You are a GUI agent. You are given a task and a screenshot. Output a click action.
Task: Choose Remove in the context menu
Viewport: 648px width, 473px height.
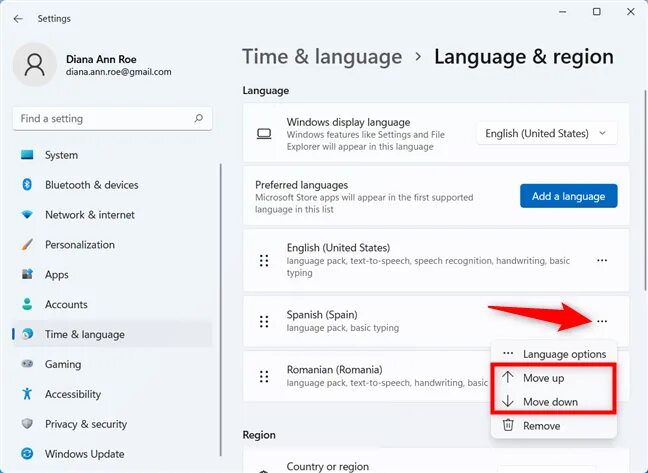554,425
